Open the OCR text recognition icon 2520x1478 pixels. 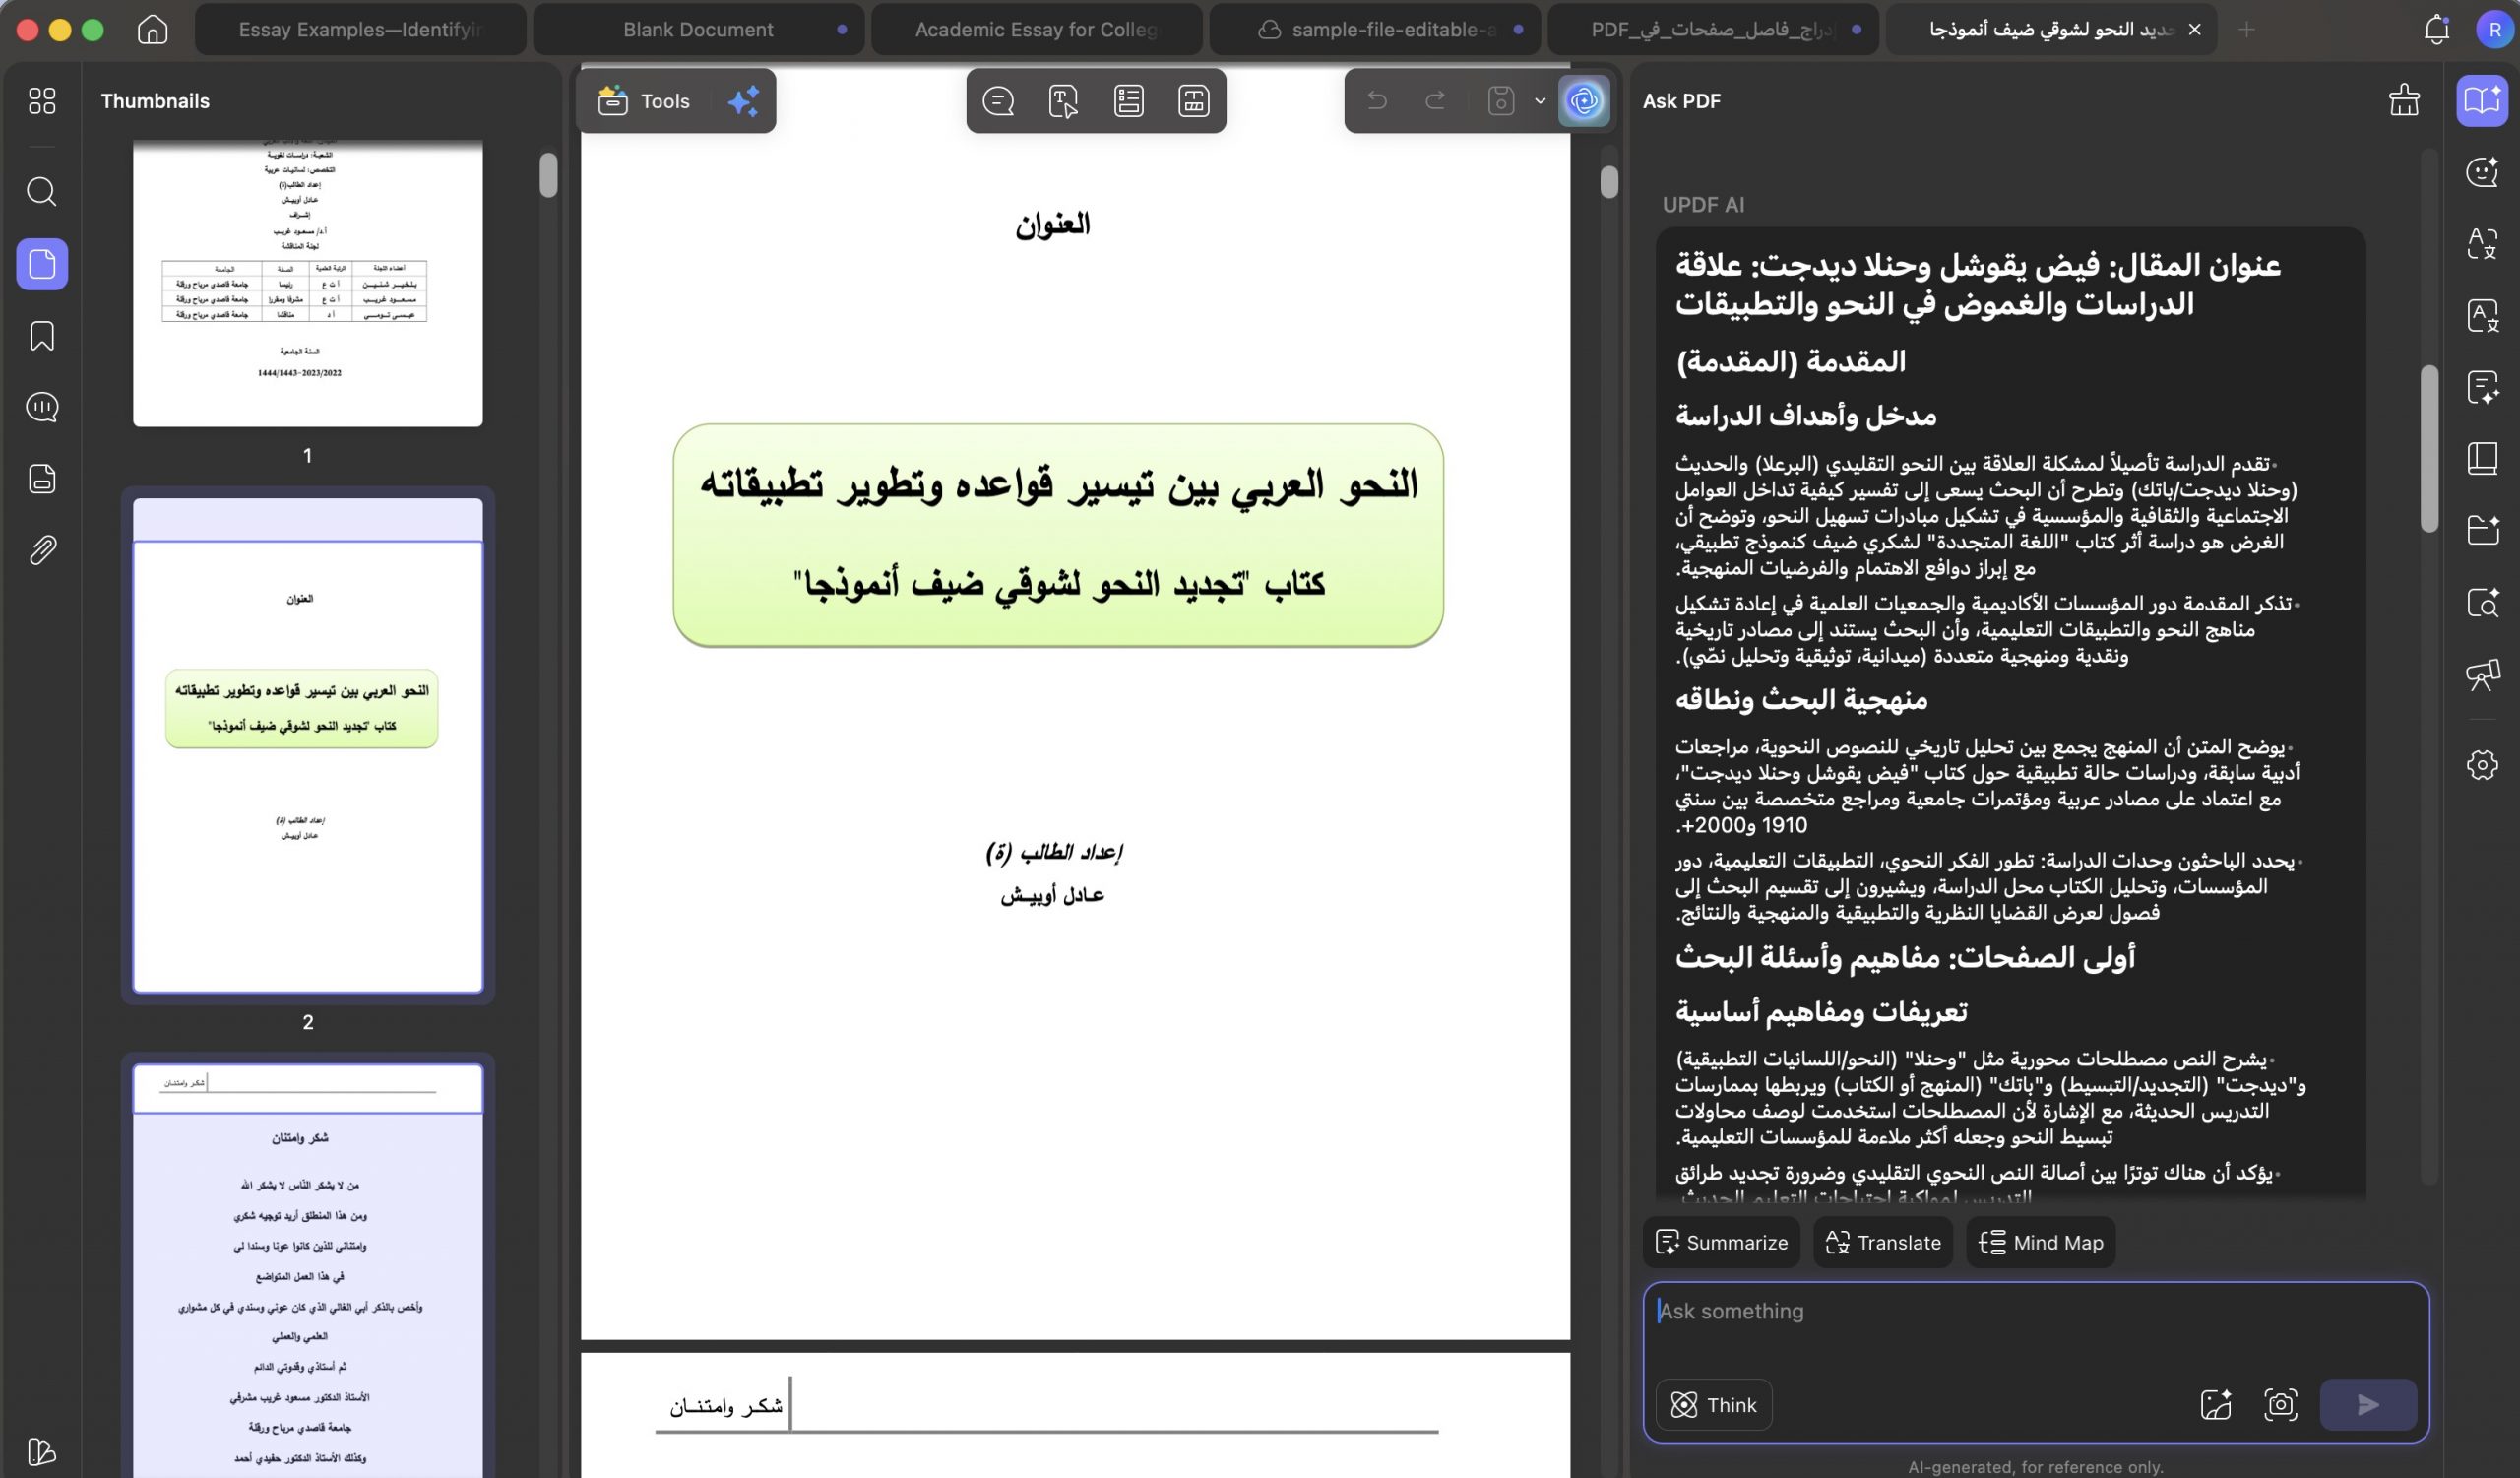[2482, 243]
